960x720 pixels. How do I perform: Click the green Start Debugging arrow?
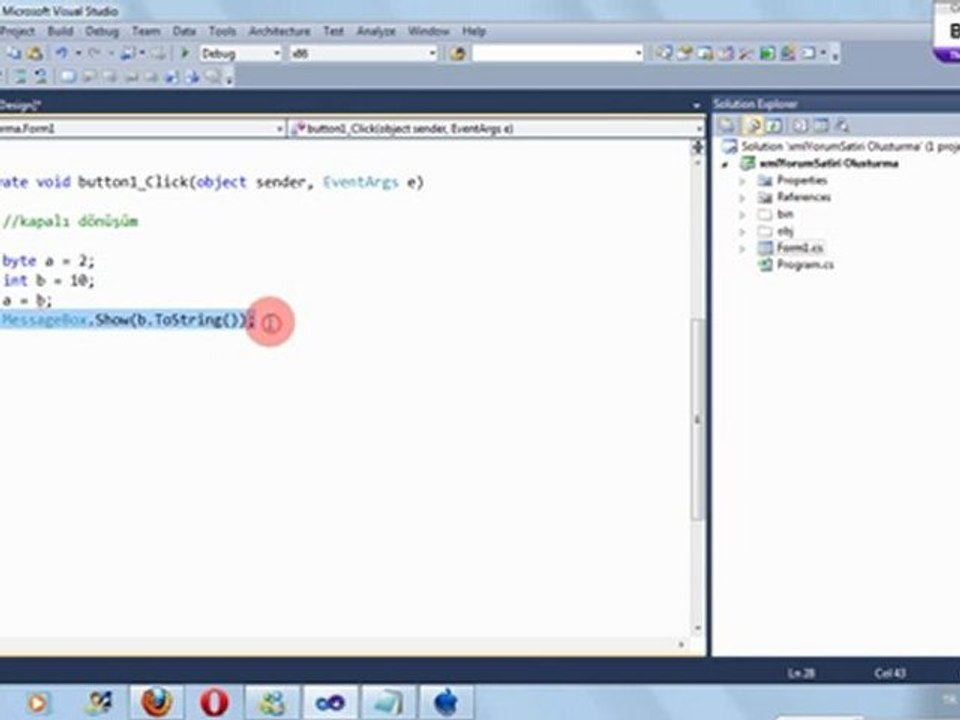click(x=184, y=53)
